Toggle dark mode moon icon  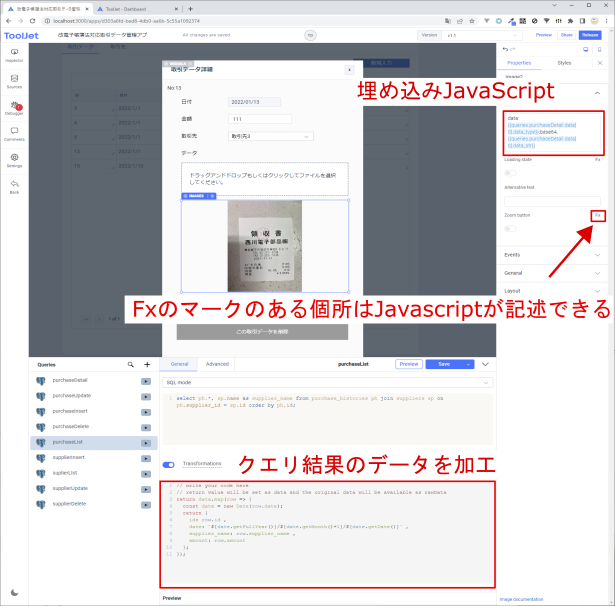15,592
